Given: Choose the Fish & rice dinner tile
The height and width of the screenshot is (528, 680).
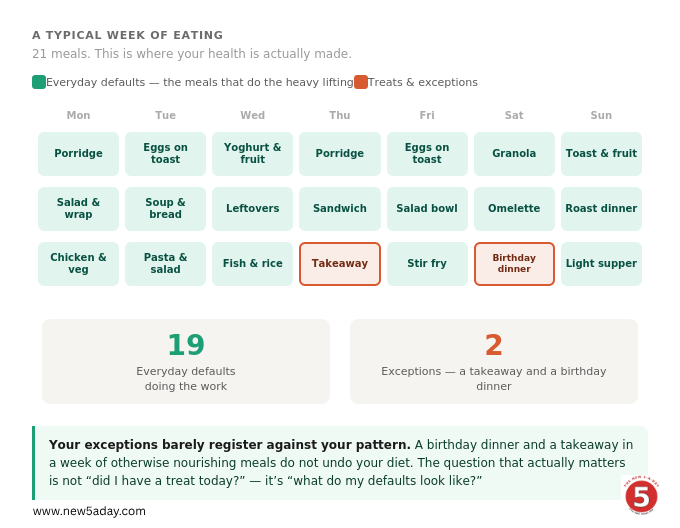Looking at the screenshot, I should point(252,264).
